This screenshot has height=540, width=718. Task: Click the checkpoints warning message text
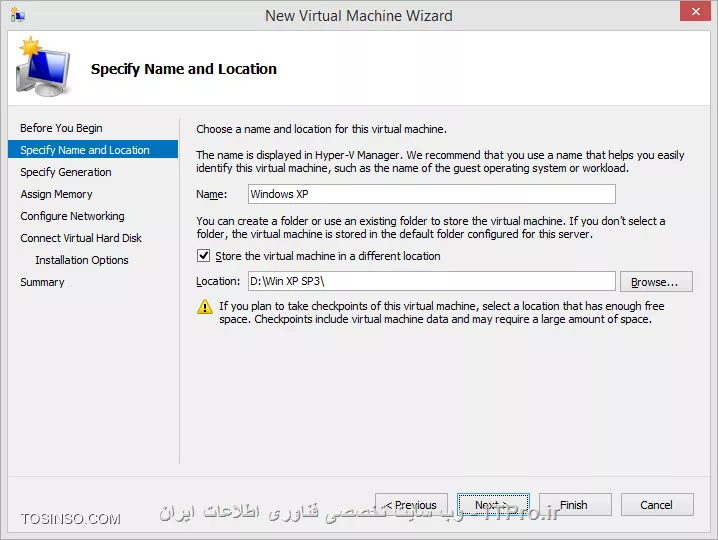(441, 312)
